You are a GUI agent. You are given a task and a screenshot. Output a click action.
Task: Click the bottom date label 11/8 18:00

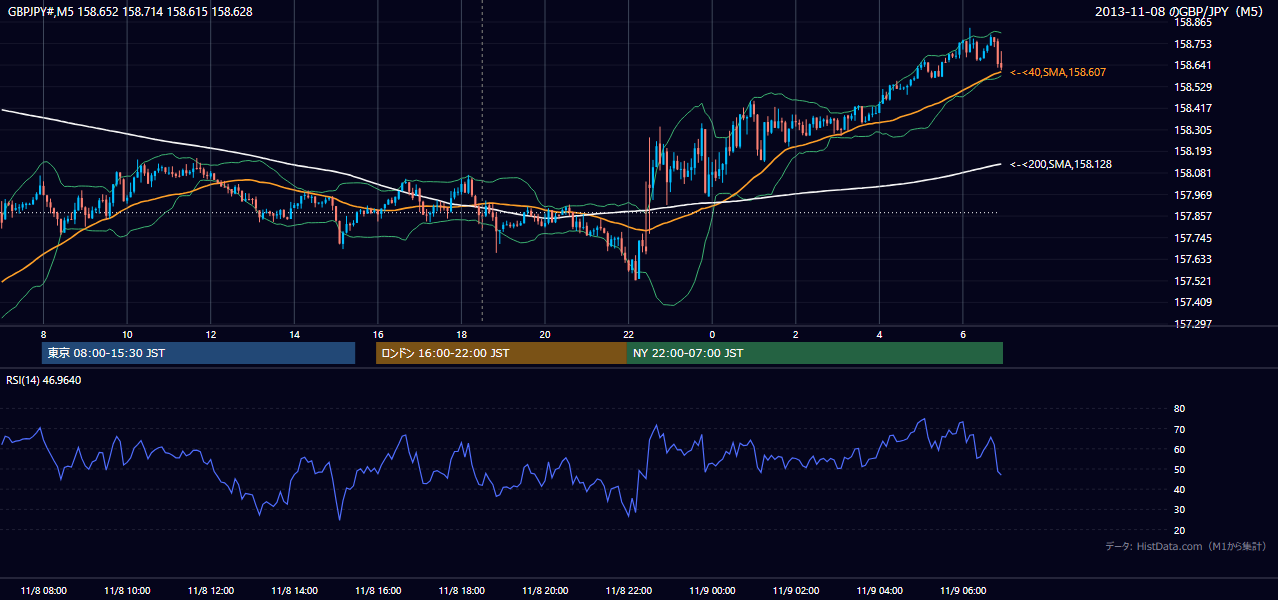point(461,591)
